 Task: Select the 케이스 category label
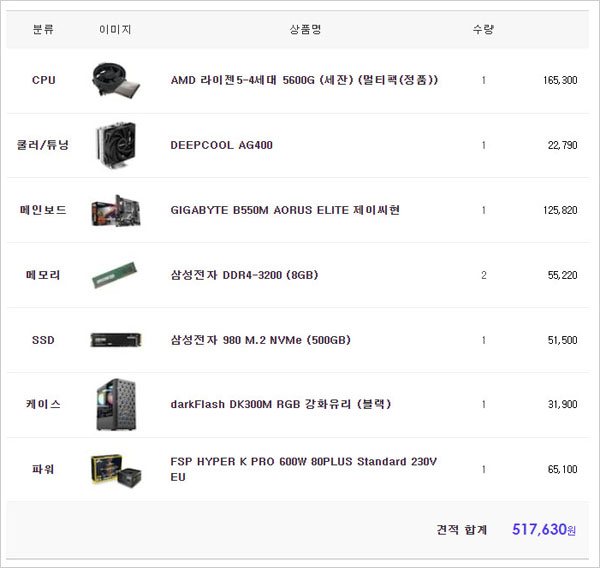click(x=43, y=404)
